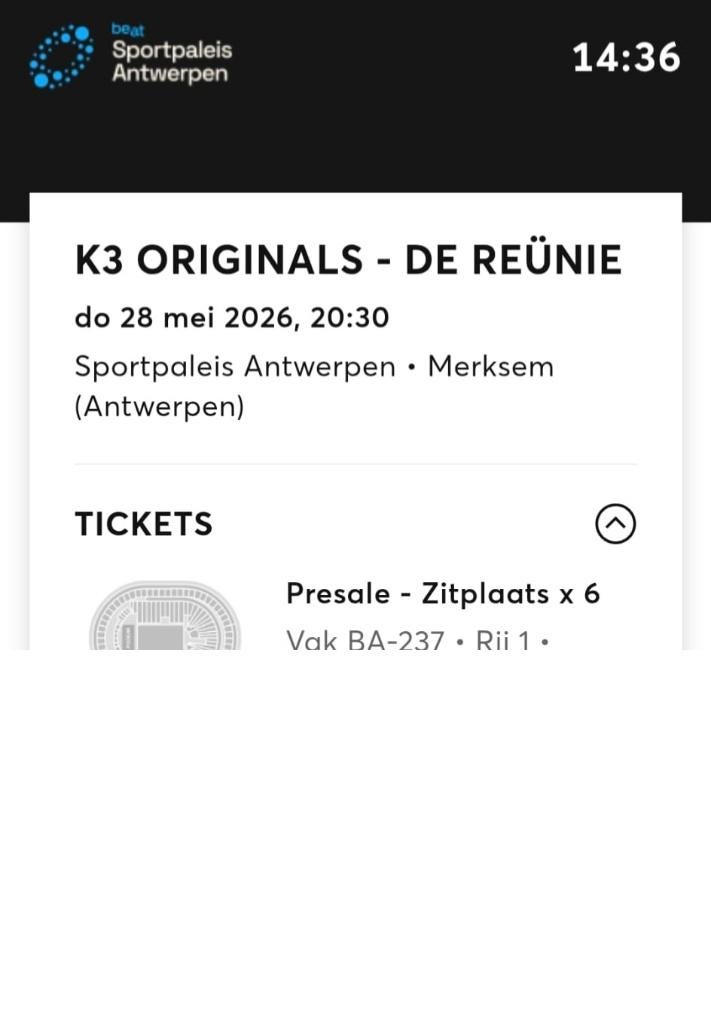
Task: Tap '(Antwerpen)' on the second venue line
Action: pos(159,407)
